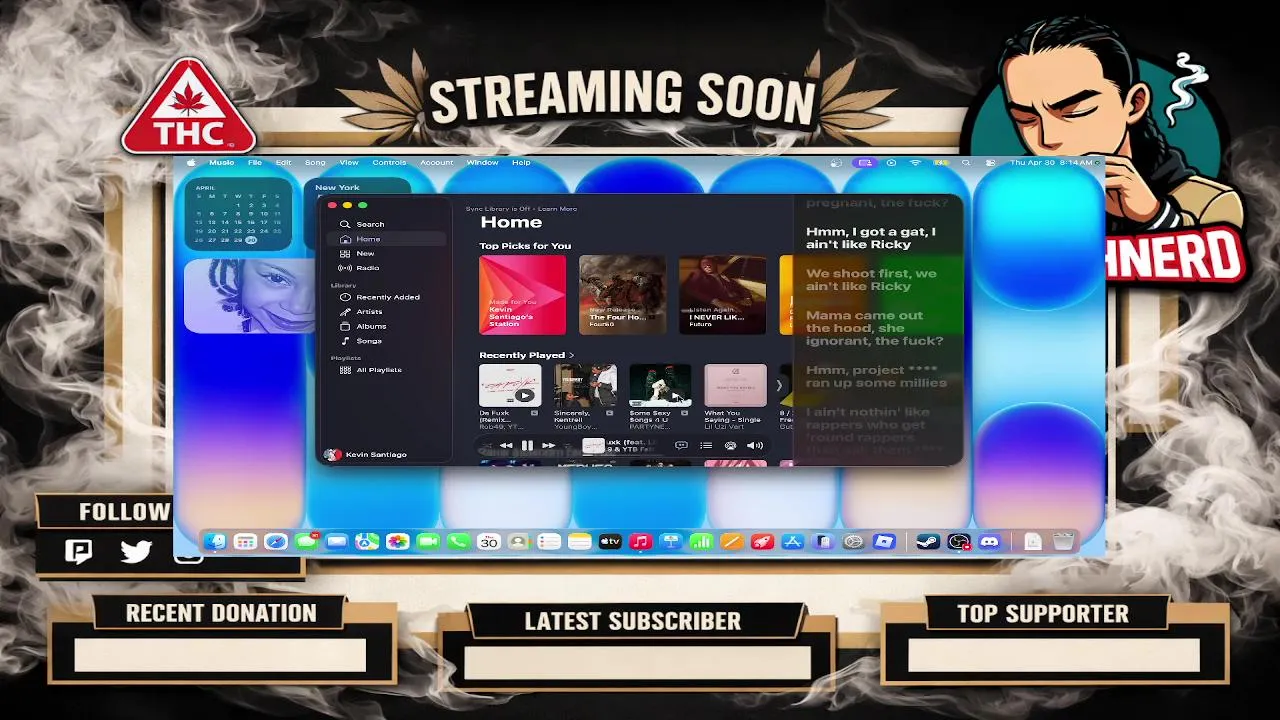Open AirPlay output selector
This screenshot has width=1280, height=720.
(730, 445)
